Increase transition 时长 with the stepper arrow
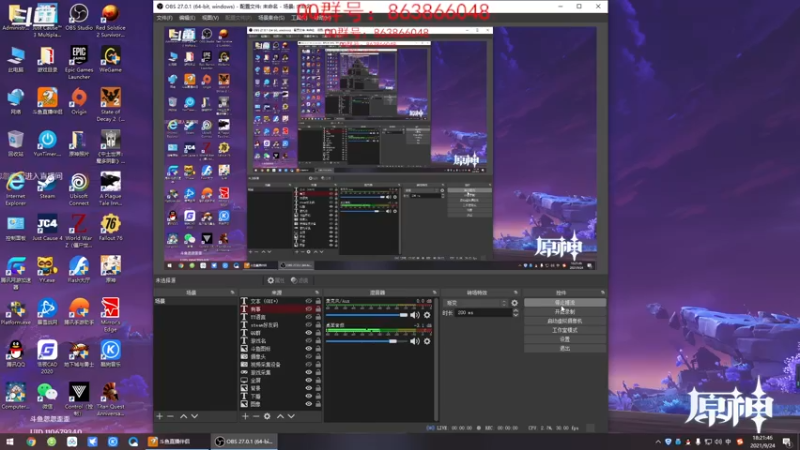Screen dimensions: 800x450 tap(515, 311)
